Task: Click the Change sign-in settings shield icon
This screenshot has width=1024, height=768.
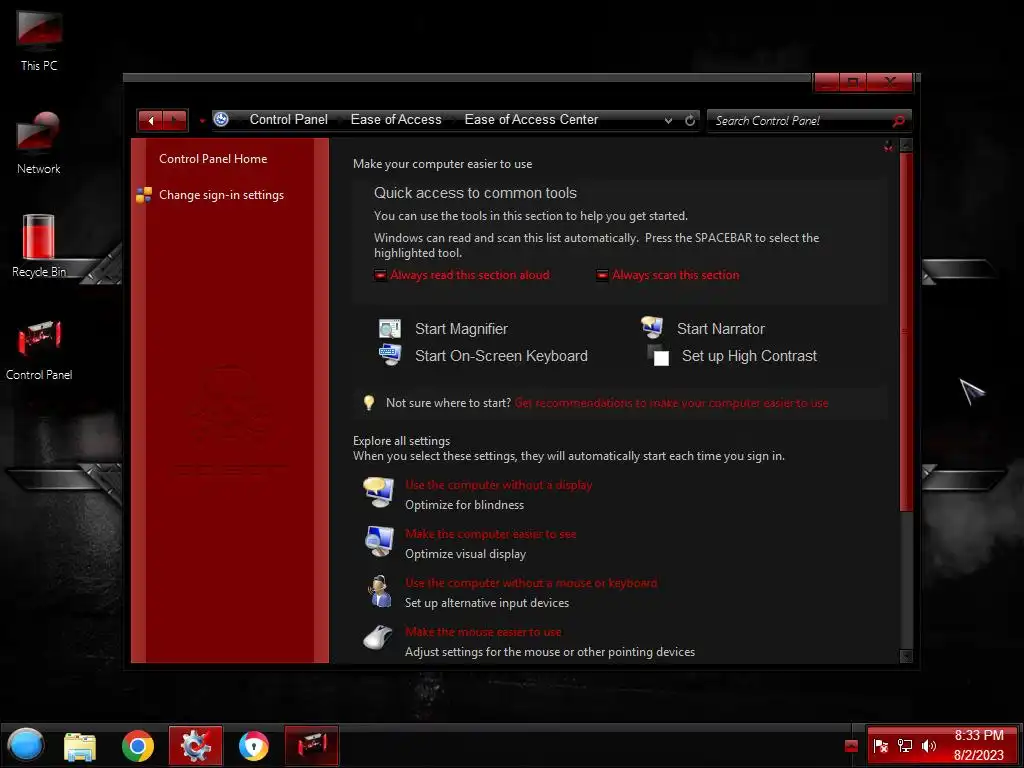Action: 144,195
